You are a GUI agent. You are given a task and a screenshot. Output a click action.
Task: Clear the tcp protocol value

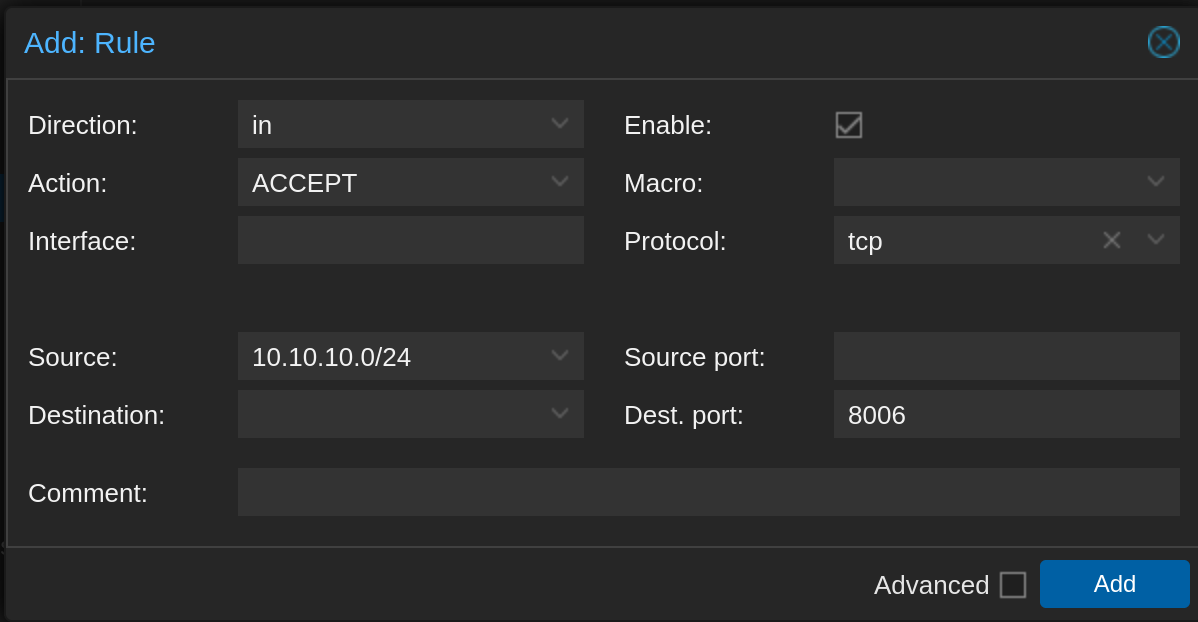1112,240
